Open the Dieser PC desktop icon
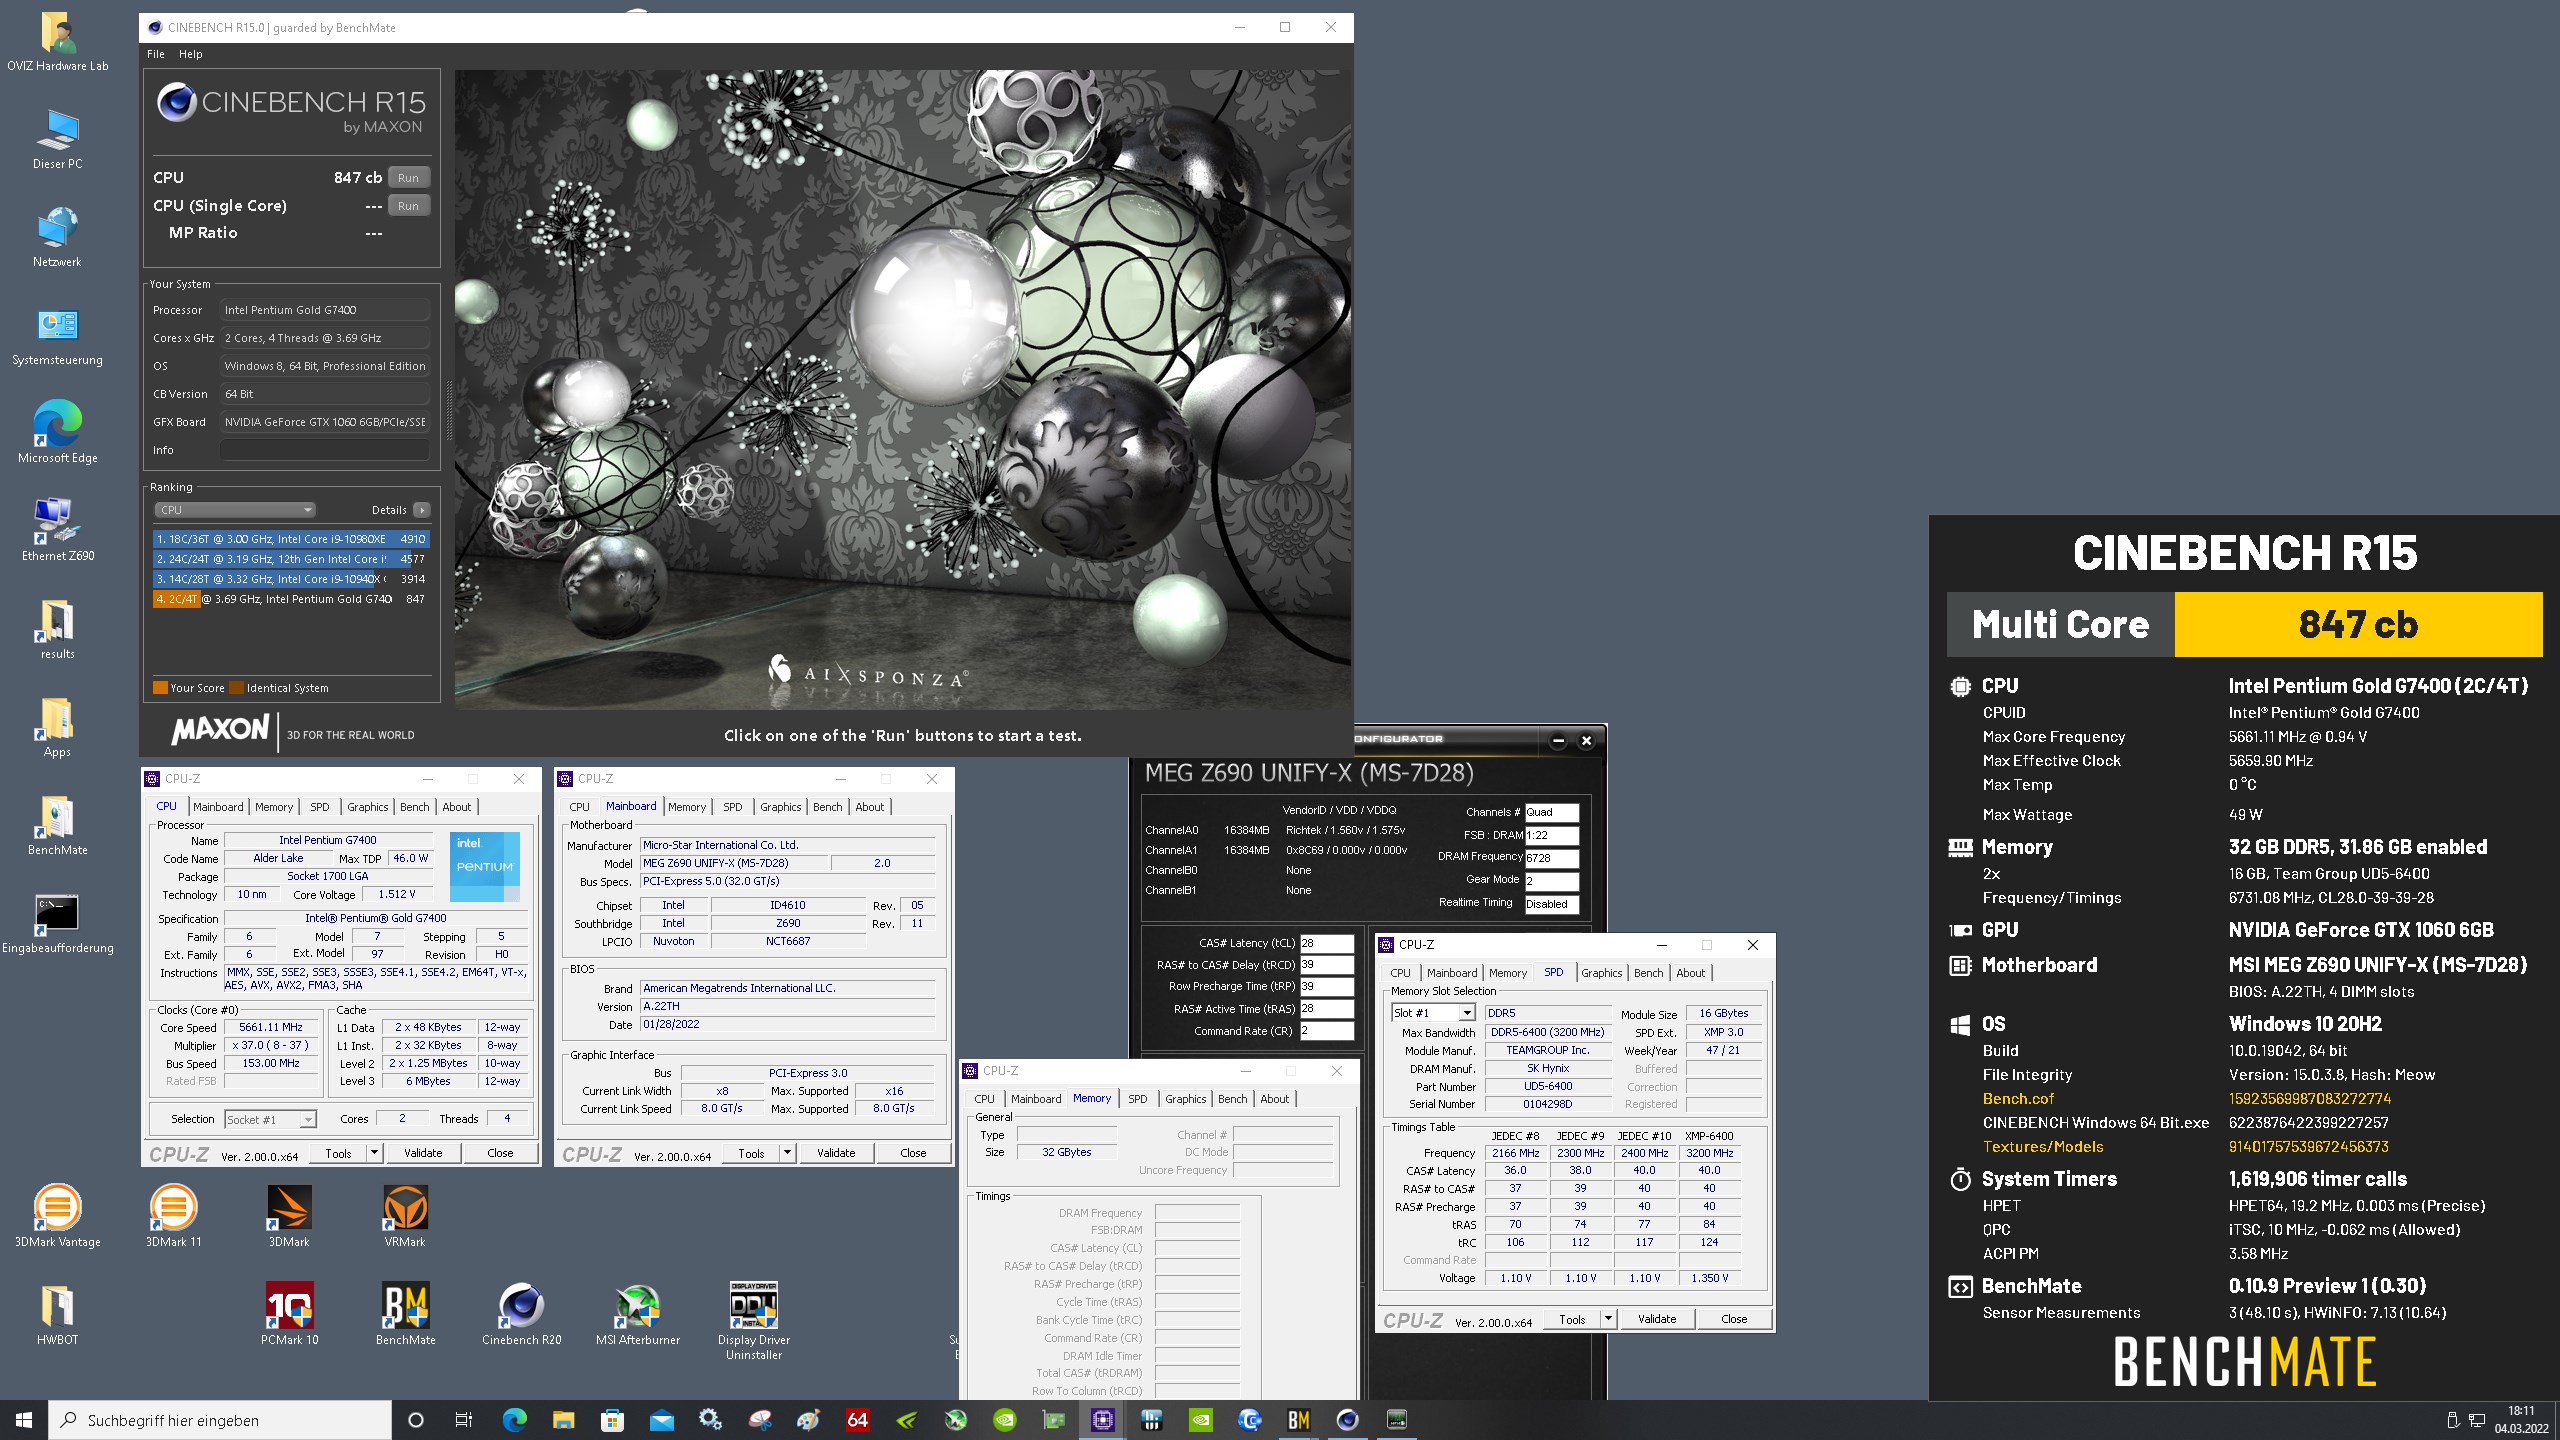Image resolution: width=2560 pixels, height=1440 pixels. tap(57, 140)
